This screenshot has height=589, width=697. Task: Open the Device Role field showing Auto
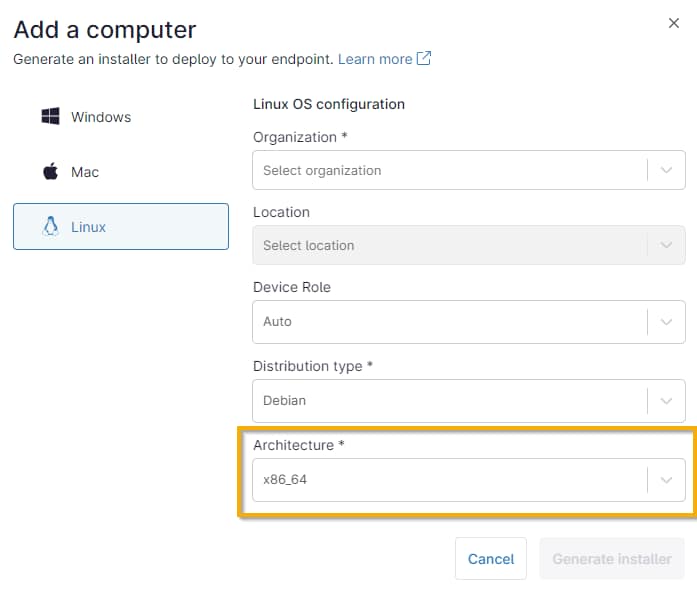tap(450, 321)
